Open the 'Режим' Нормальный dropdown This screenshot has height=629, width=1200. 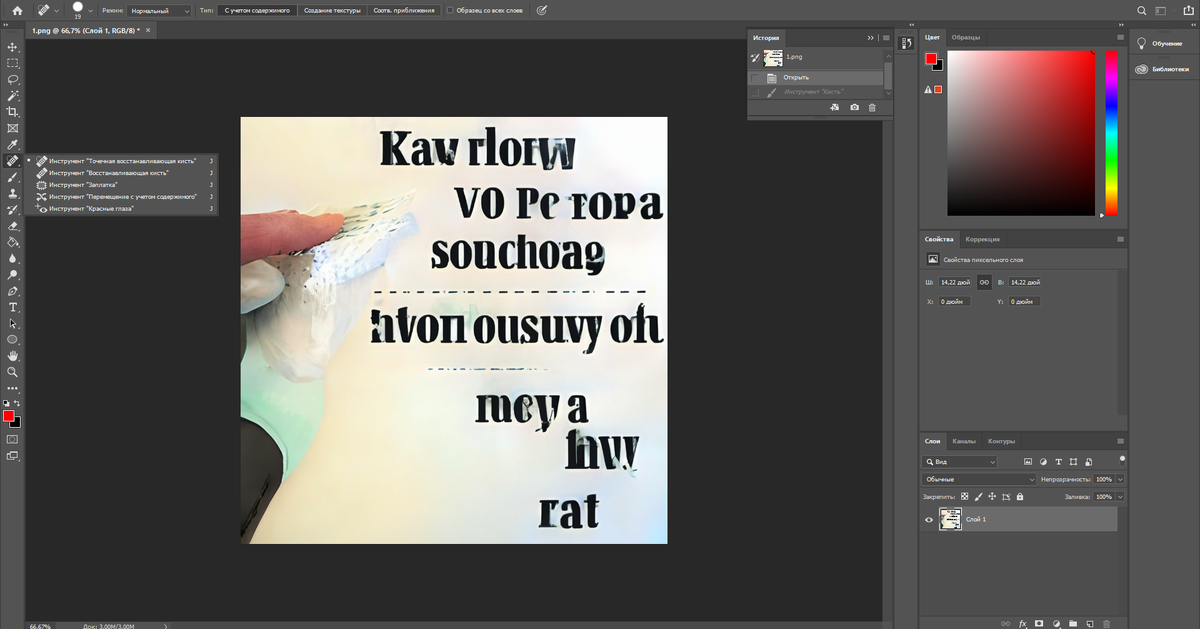click(x=161, y=10)
